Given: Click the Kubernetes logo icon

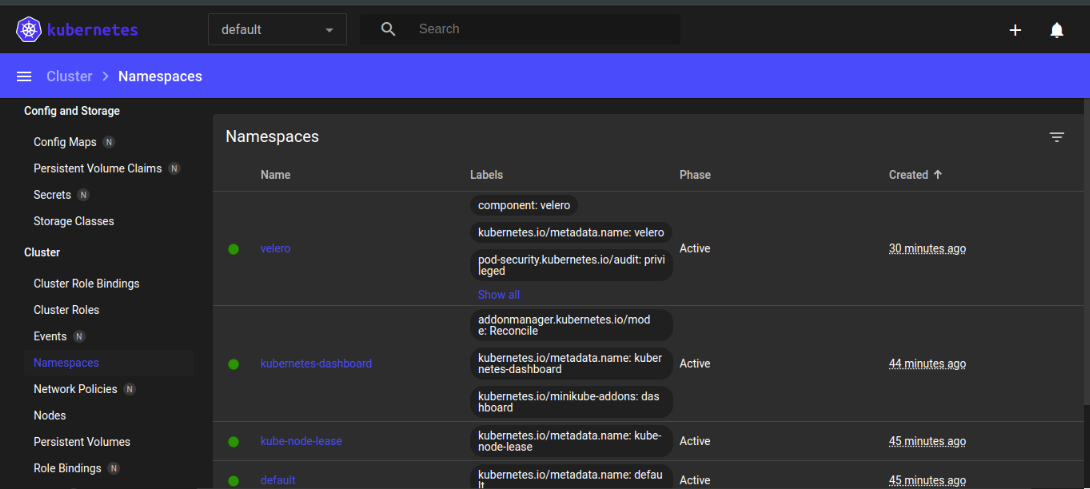Looking at the screenshot, I should (29, 30).
